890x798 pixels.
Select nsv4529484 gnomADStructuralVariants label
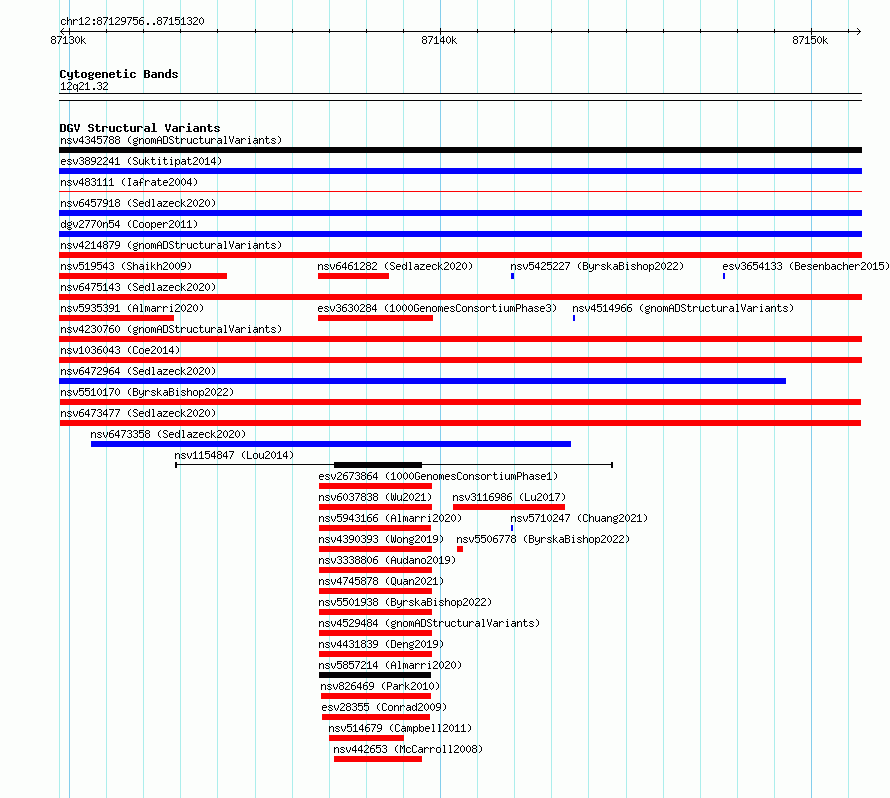point(429,623)
